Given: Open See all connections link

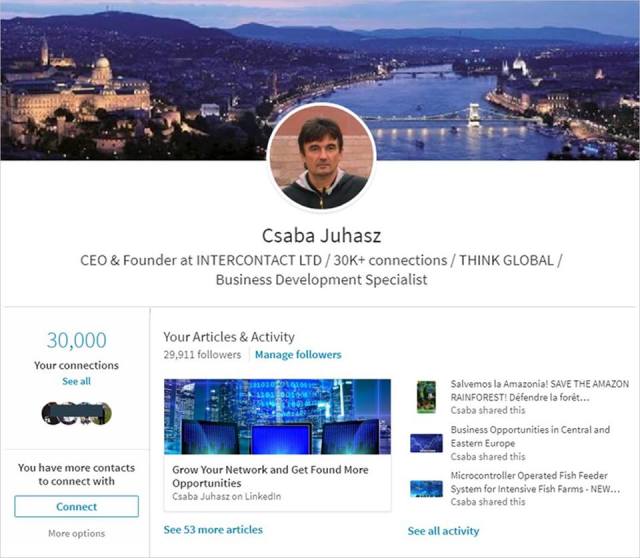Looking at the screenshot, I should (x=76, y=381).
